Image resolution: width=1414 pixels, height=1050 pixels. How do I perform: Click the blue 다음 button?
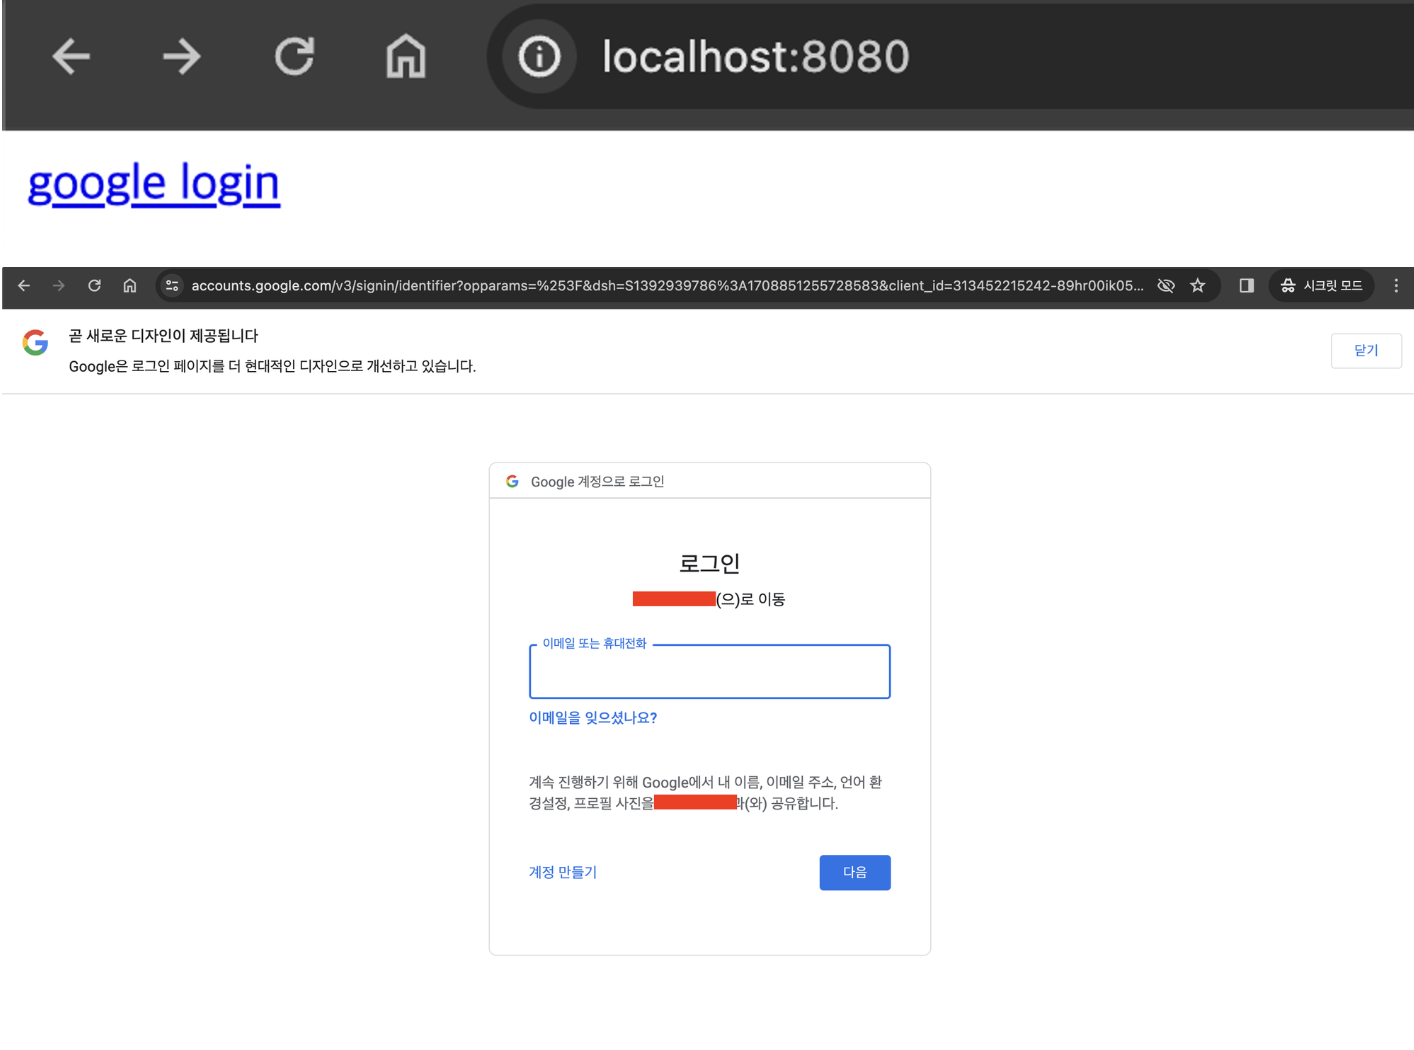pyautogui.click(x=855, y=873)
